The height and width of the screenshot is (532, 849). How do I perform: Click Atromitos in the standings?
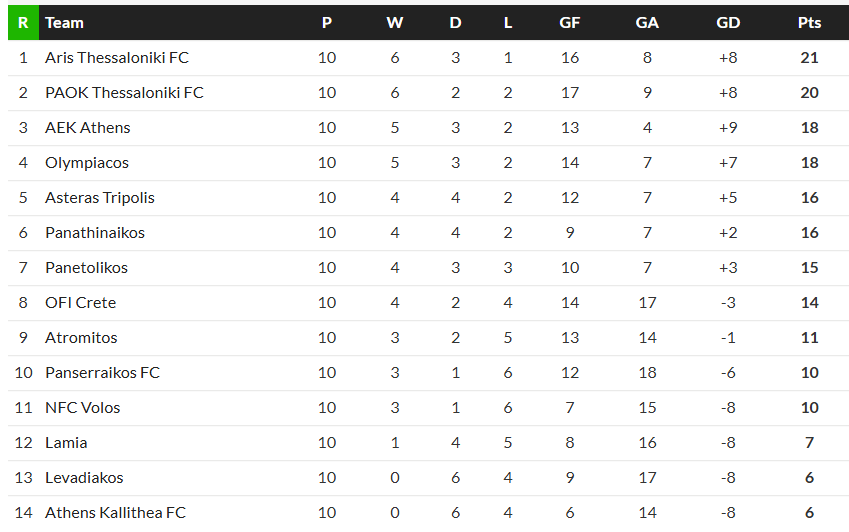tap(81, 338)
